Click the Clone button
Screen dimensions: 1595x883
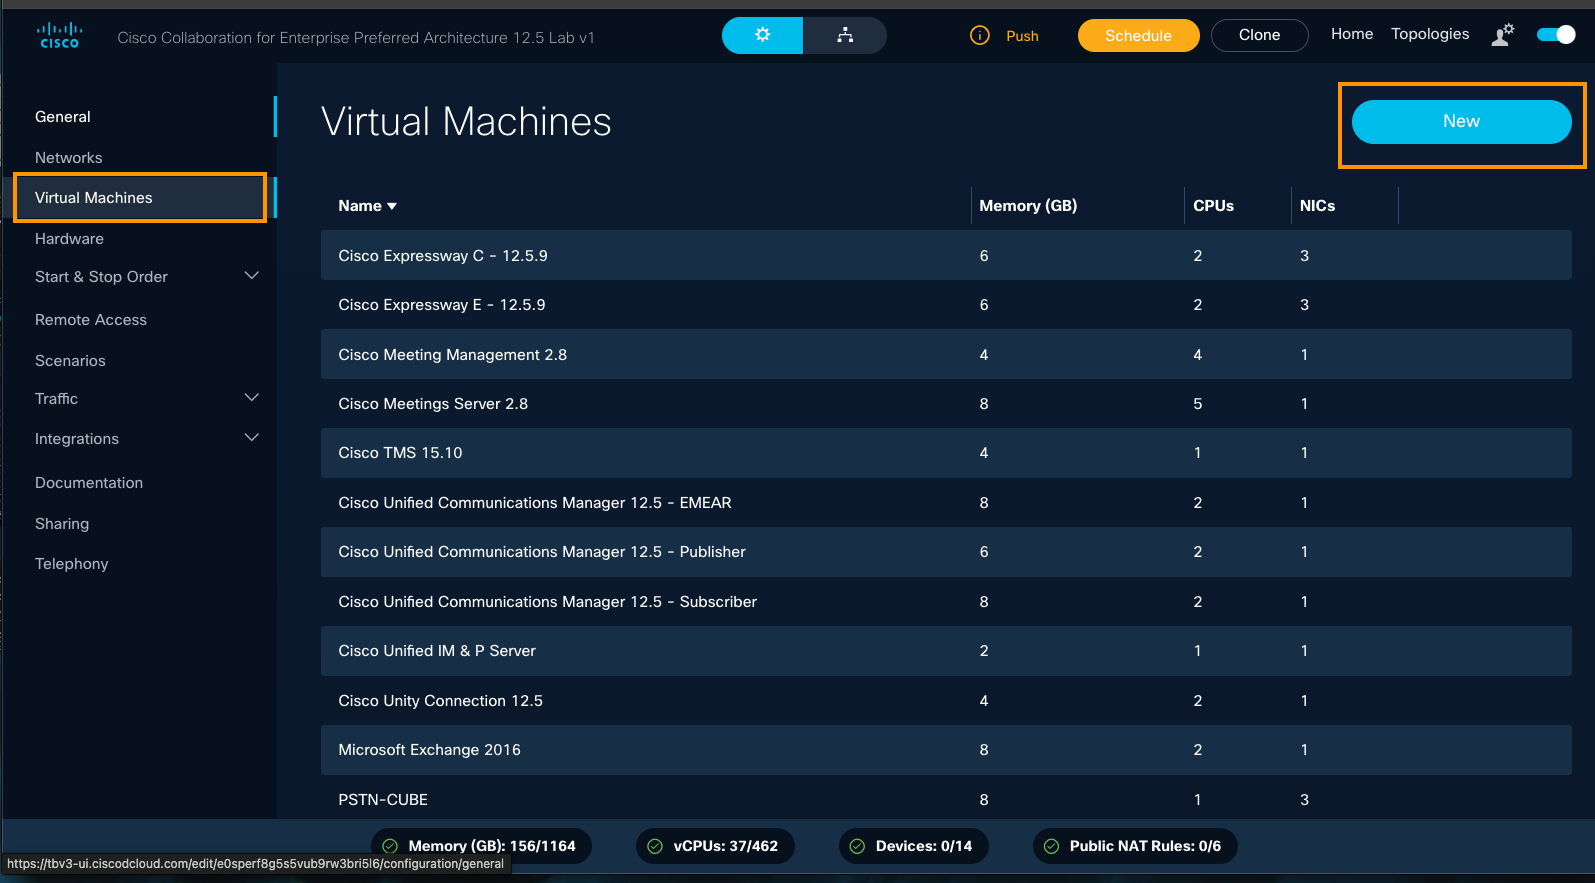(x=1259, y=35)
